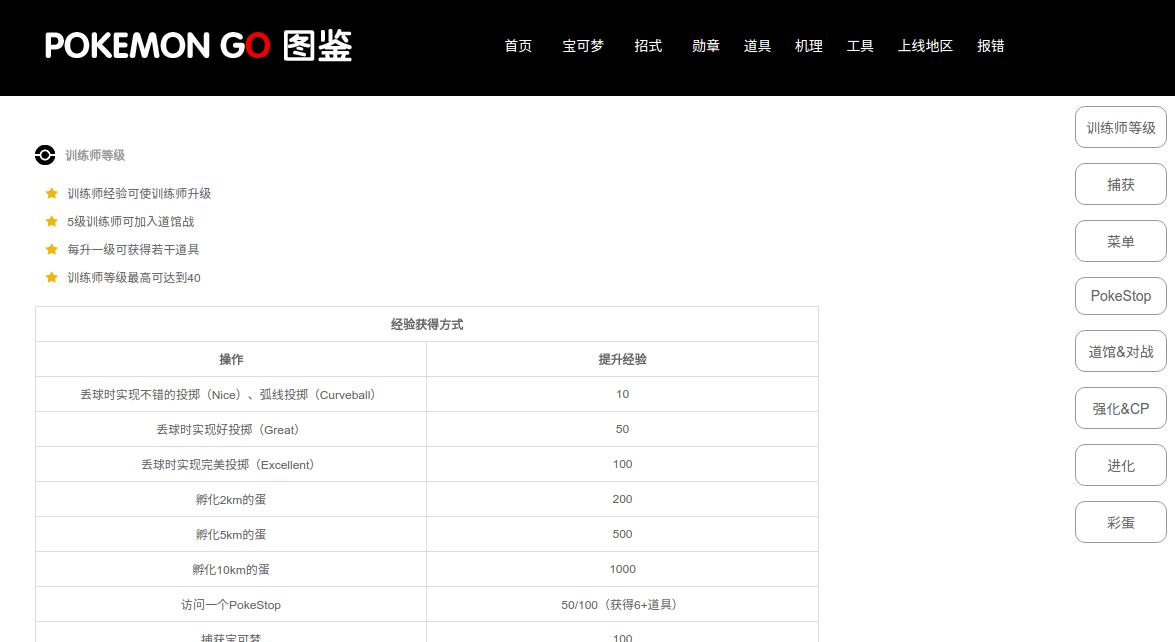Go to 上线地区 in the top menu
Screen dimensions: 1175x642
coord(925,46)
